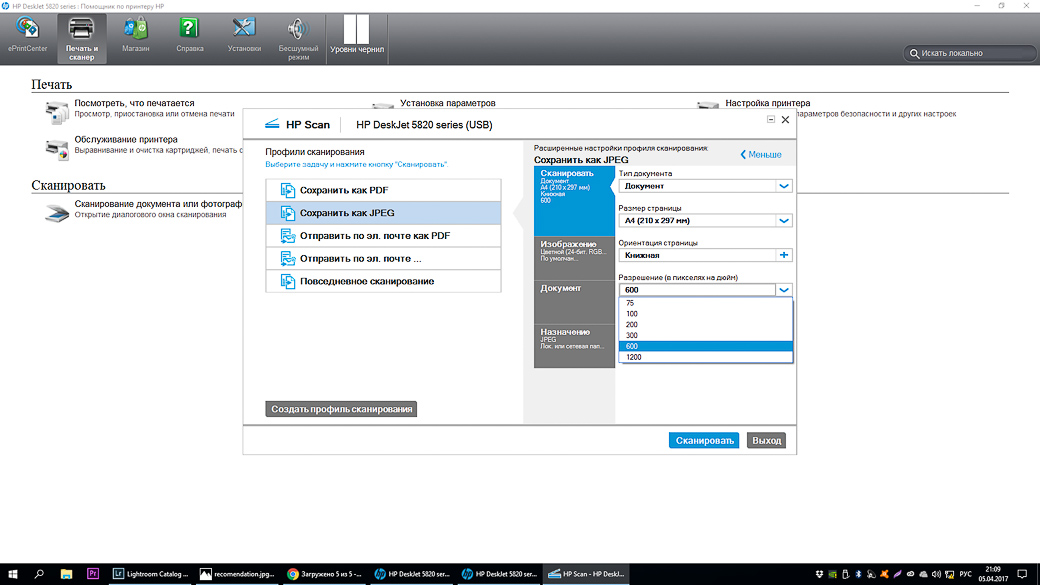The height and width of the screenshot is (585, 1040).
Task: Click the Сканировать button
Action: [x=704, y=440]
